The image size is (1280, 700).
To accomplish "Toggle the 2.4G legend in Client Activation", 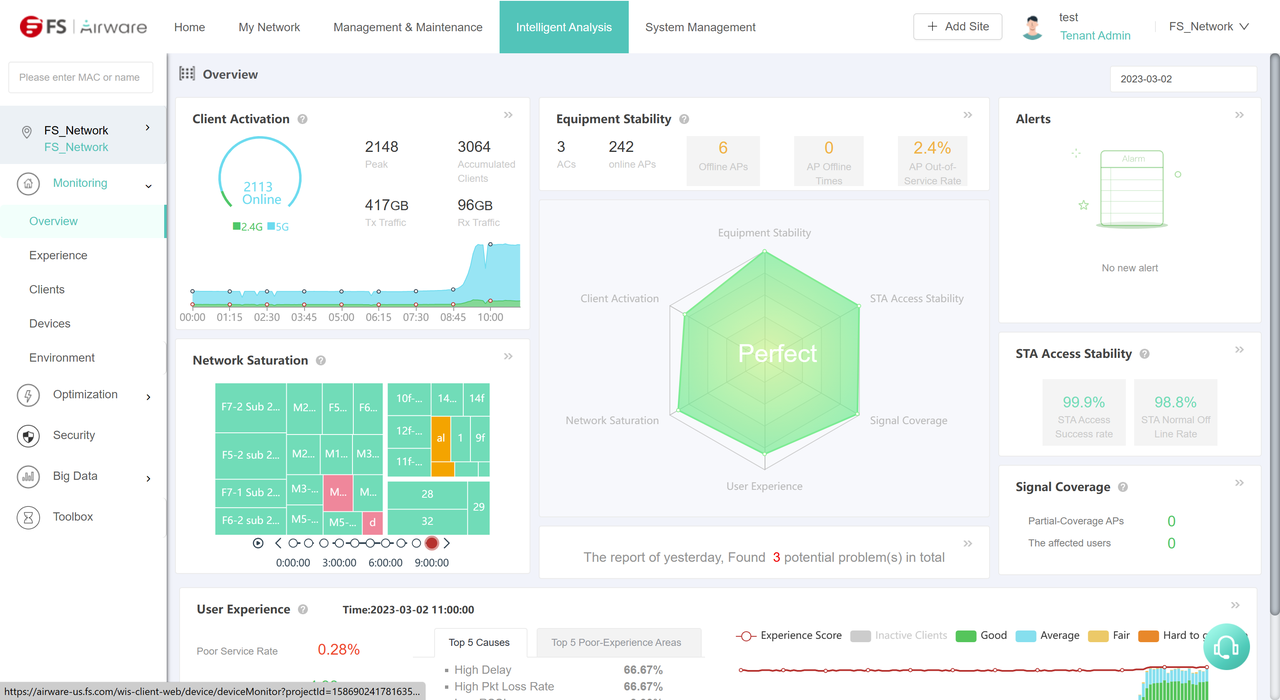I will (247, 227).
